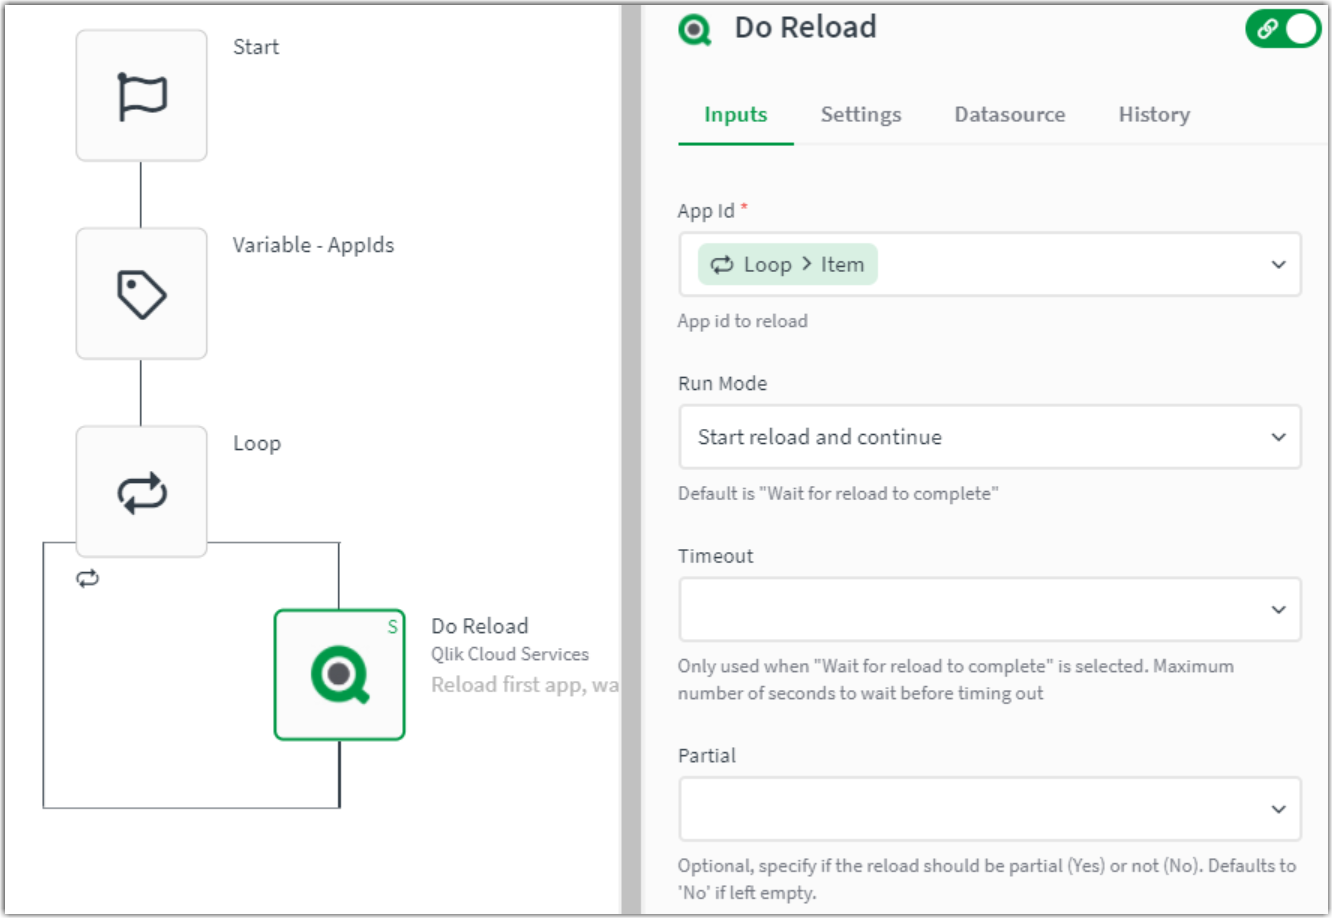Click the Do Reload block label
Screen dimensions: 1333x919
point(480,626)
